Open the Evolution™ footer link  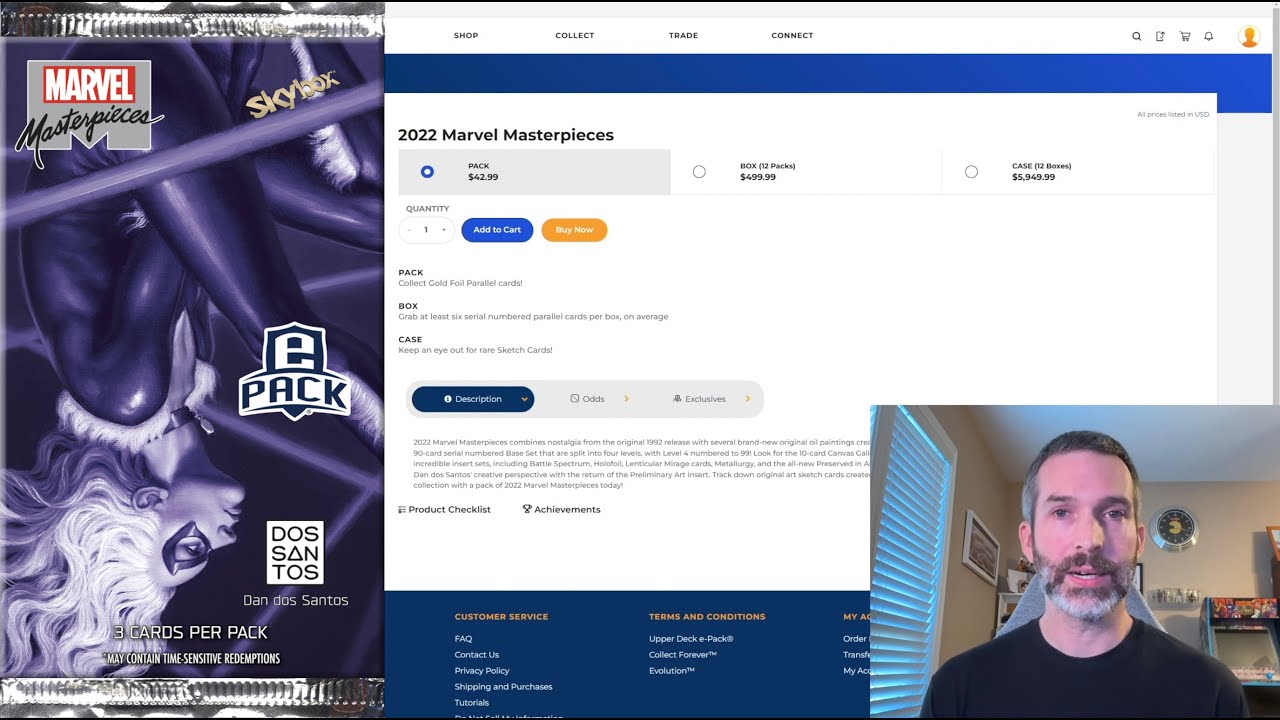pos(672,671)
